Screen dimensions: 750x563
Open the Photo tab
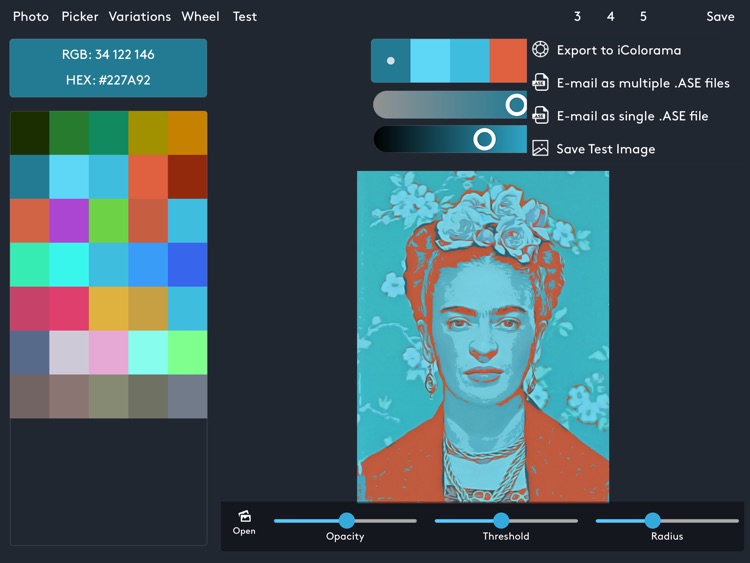tap(31, 17)
